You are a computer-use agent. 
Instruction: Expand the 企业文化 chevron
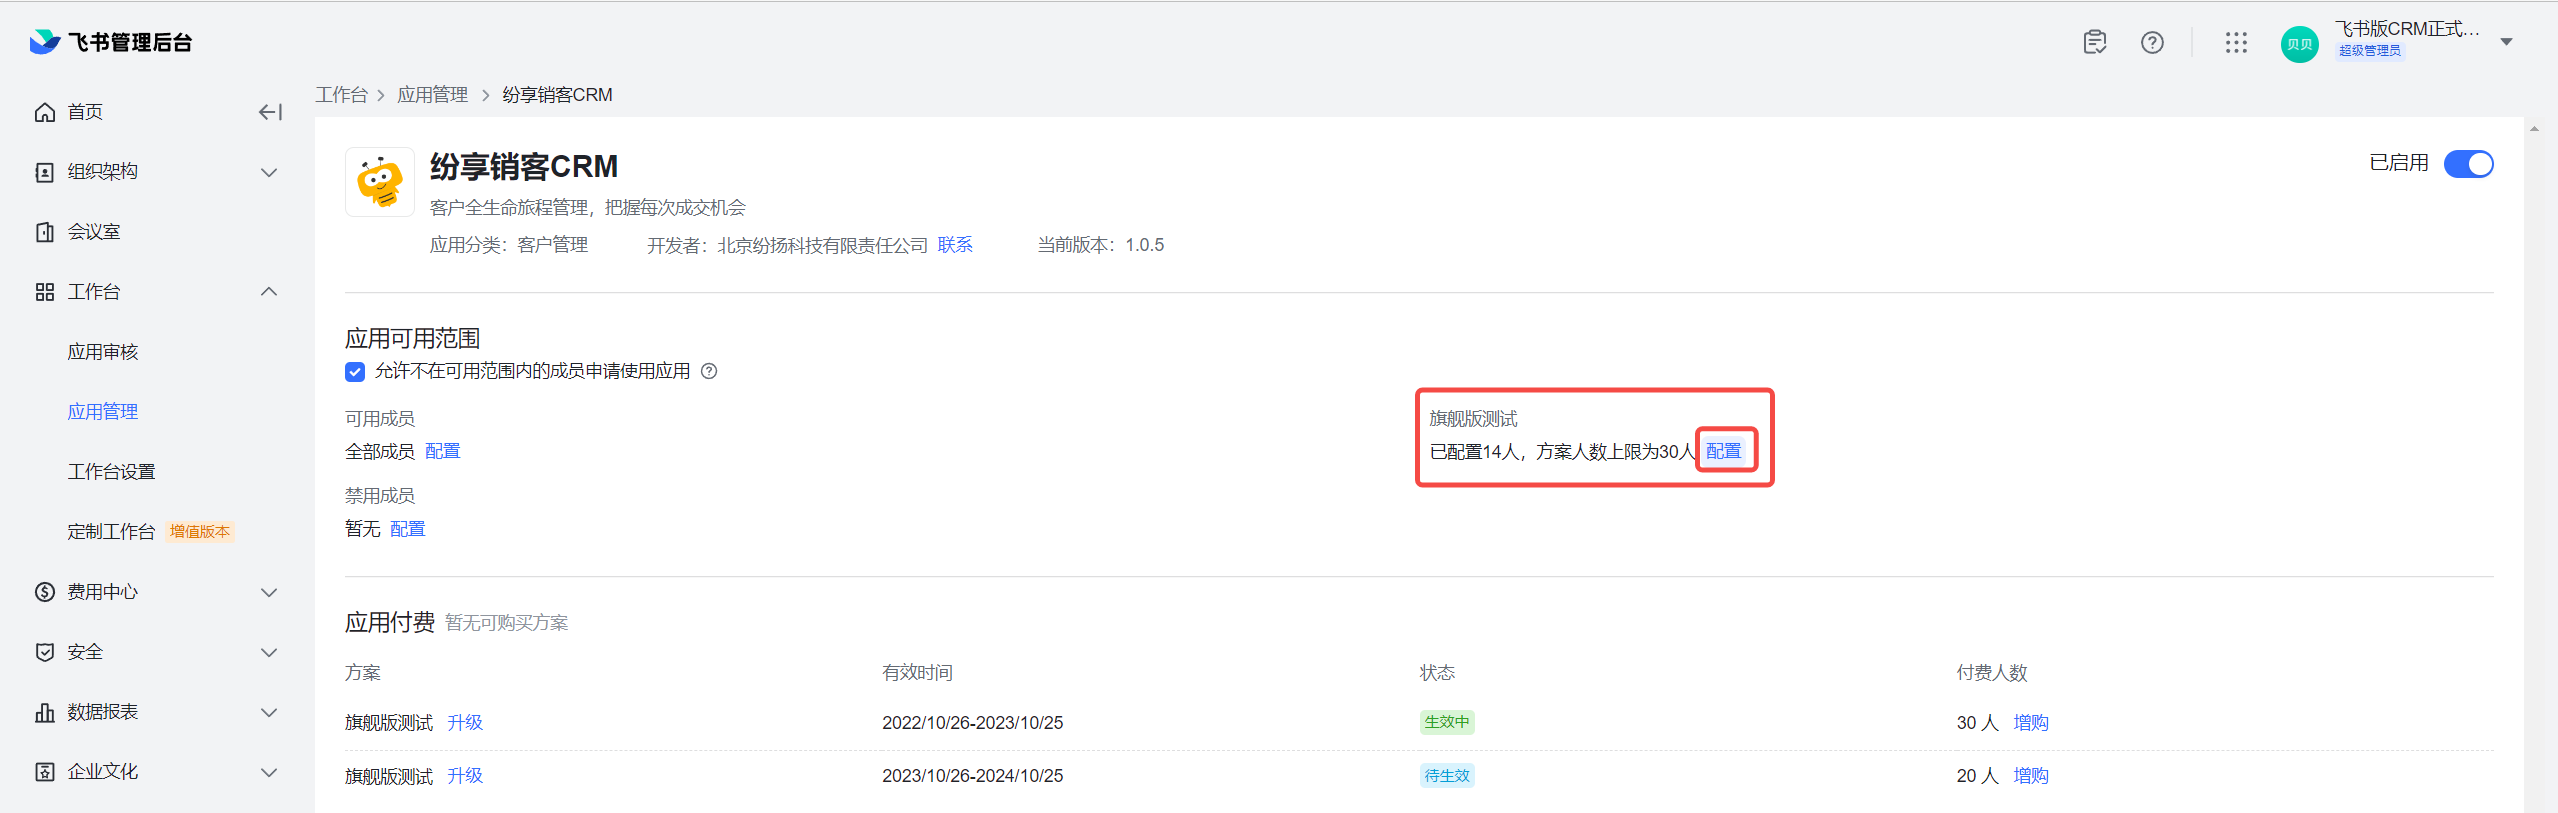[269, 772]
